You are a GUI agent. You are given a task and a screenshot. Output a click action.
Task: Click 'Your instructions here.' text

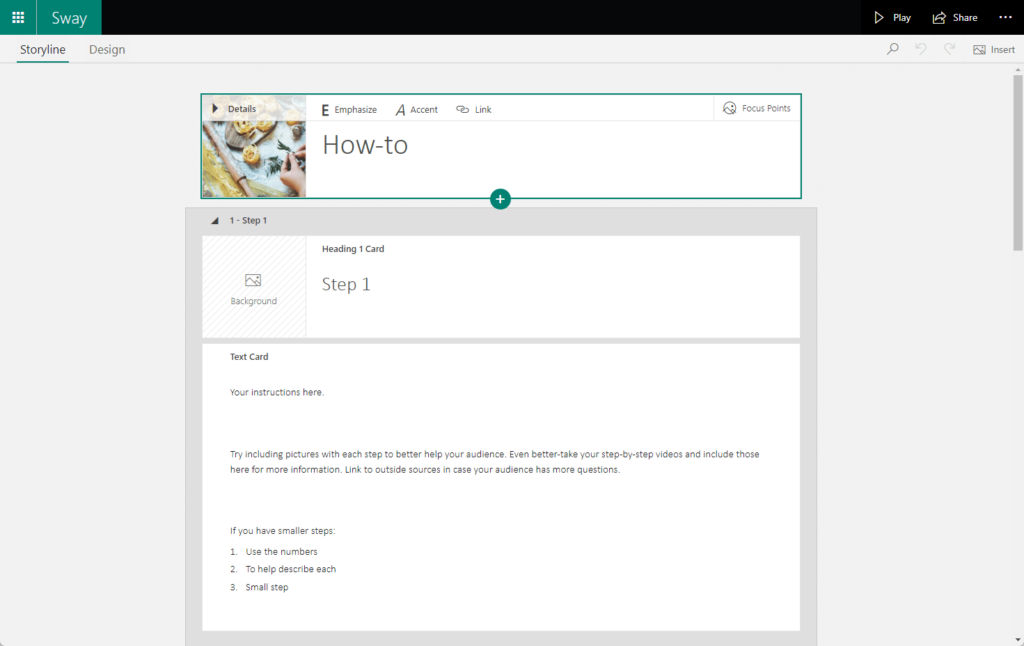point(277,393)
